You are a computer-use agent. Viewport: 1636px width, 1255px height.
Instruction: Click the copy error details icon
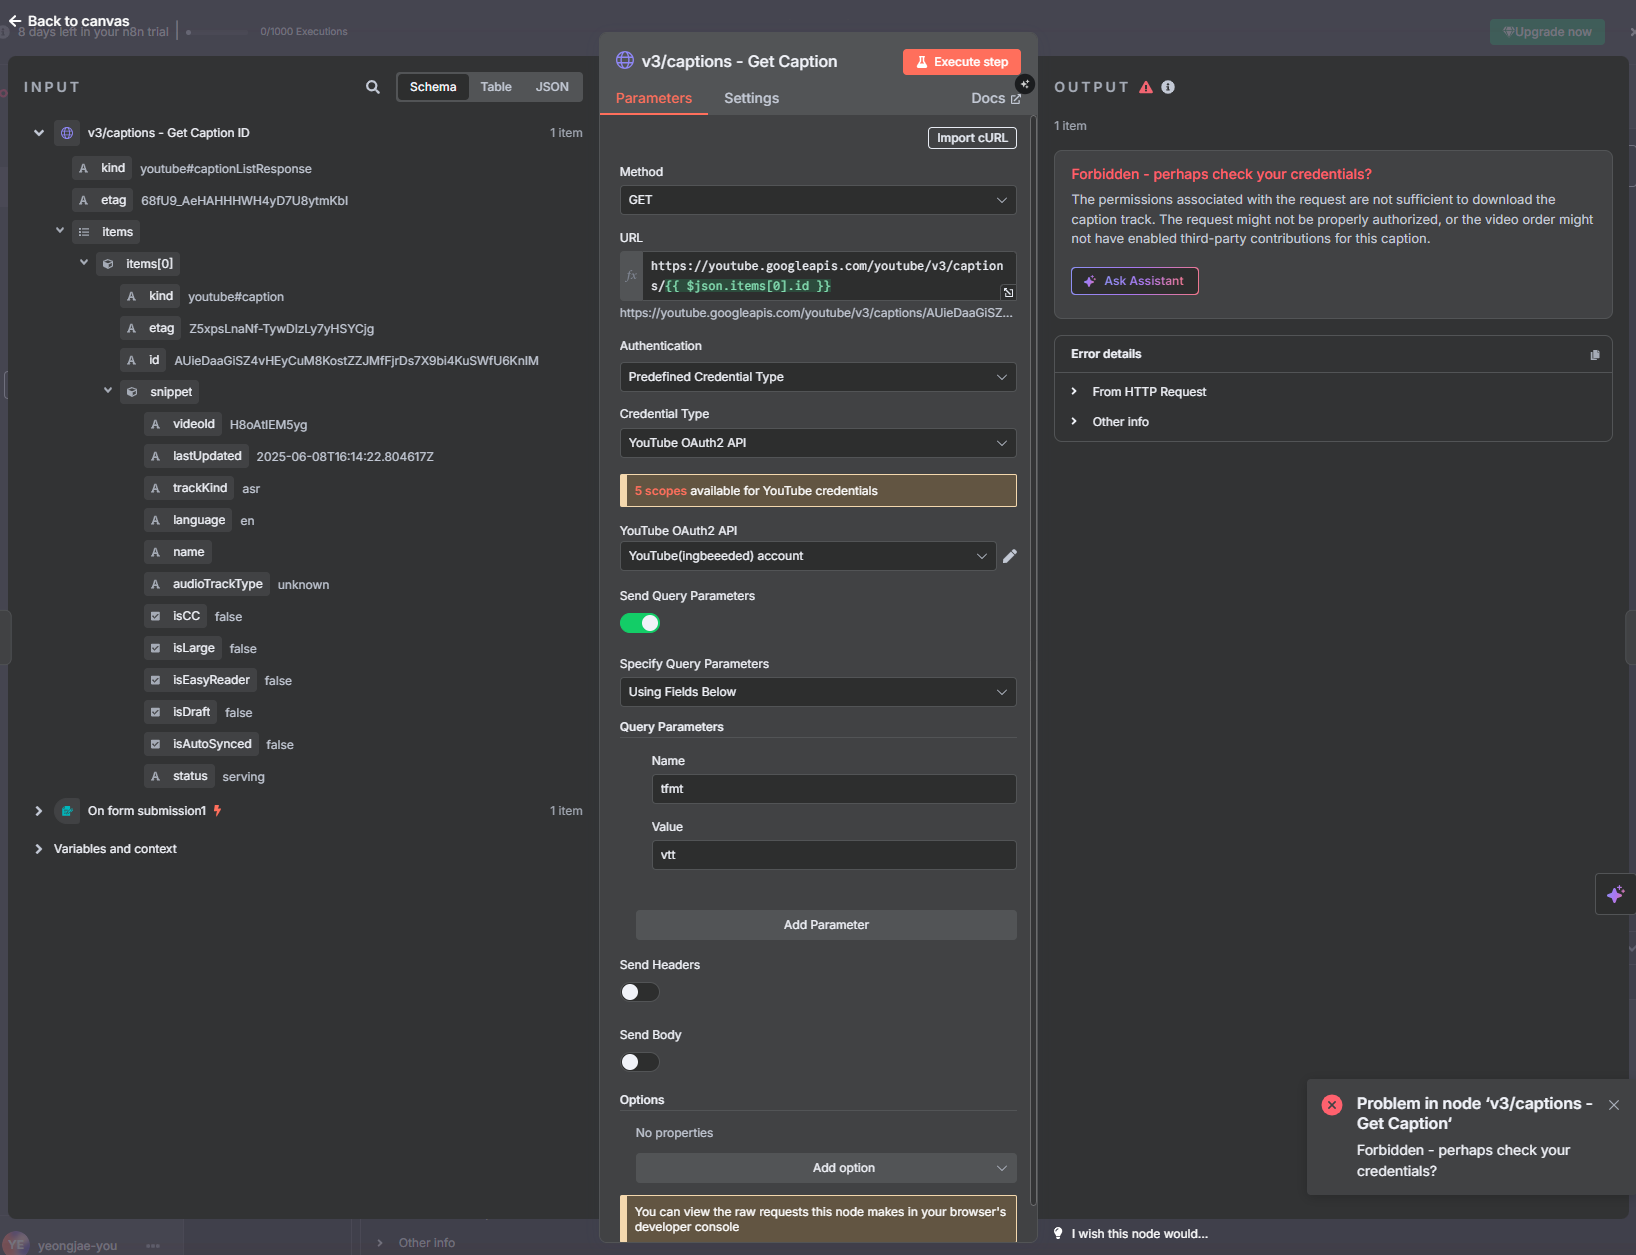[1595, 355]
